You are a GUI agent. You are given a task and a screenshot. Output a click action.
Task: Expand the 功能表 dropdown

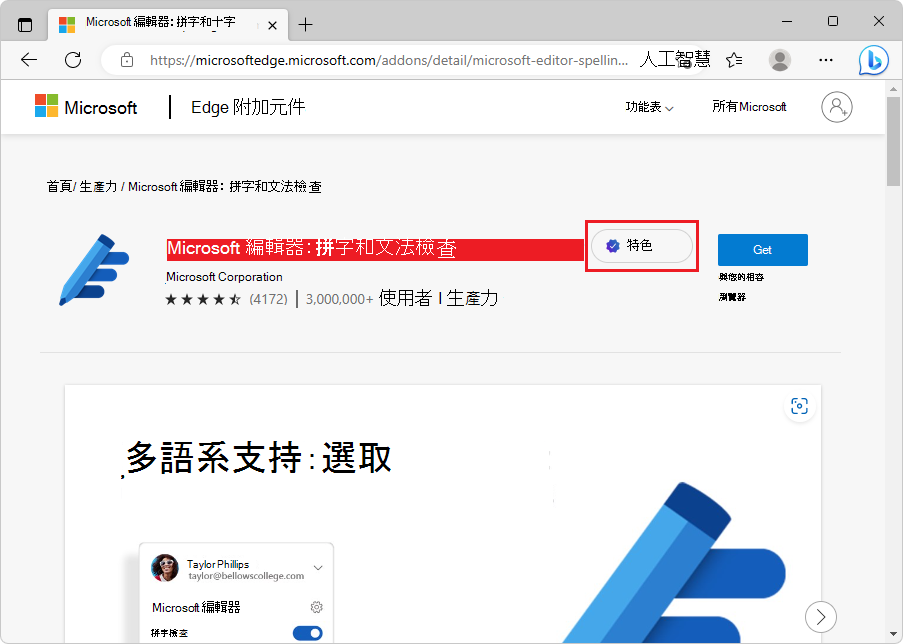[649, 107]
